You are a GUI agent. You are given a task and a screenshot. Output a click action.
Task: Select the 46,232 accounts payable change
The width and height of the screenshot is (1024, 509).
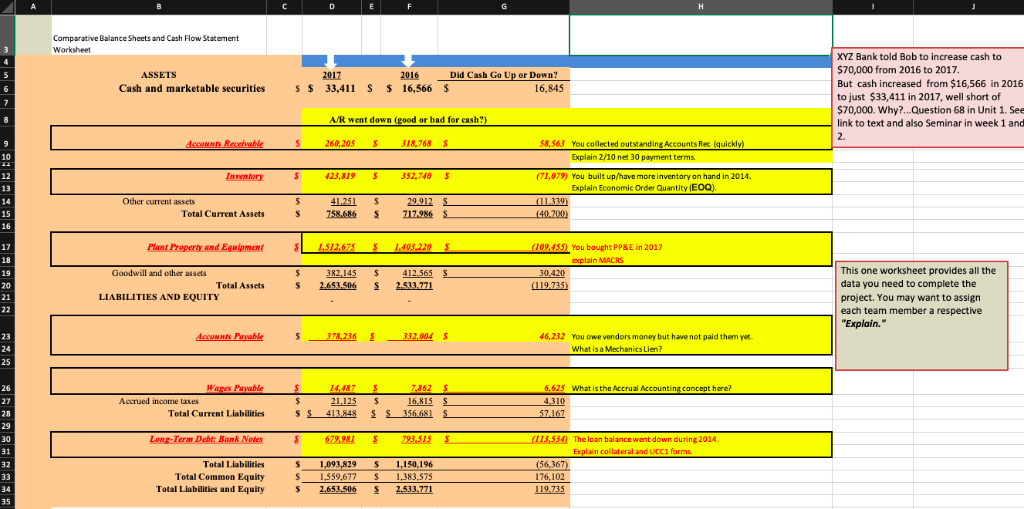(554, 337)
